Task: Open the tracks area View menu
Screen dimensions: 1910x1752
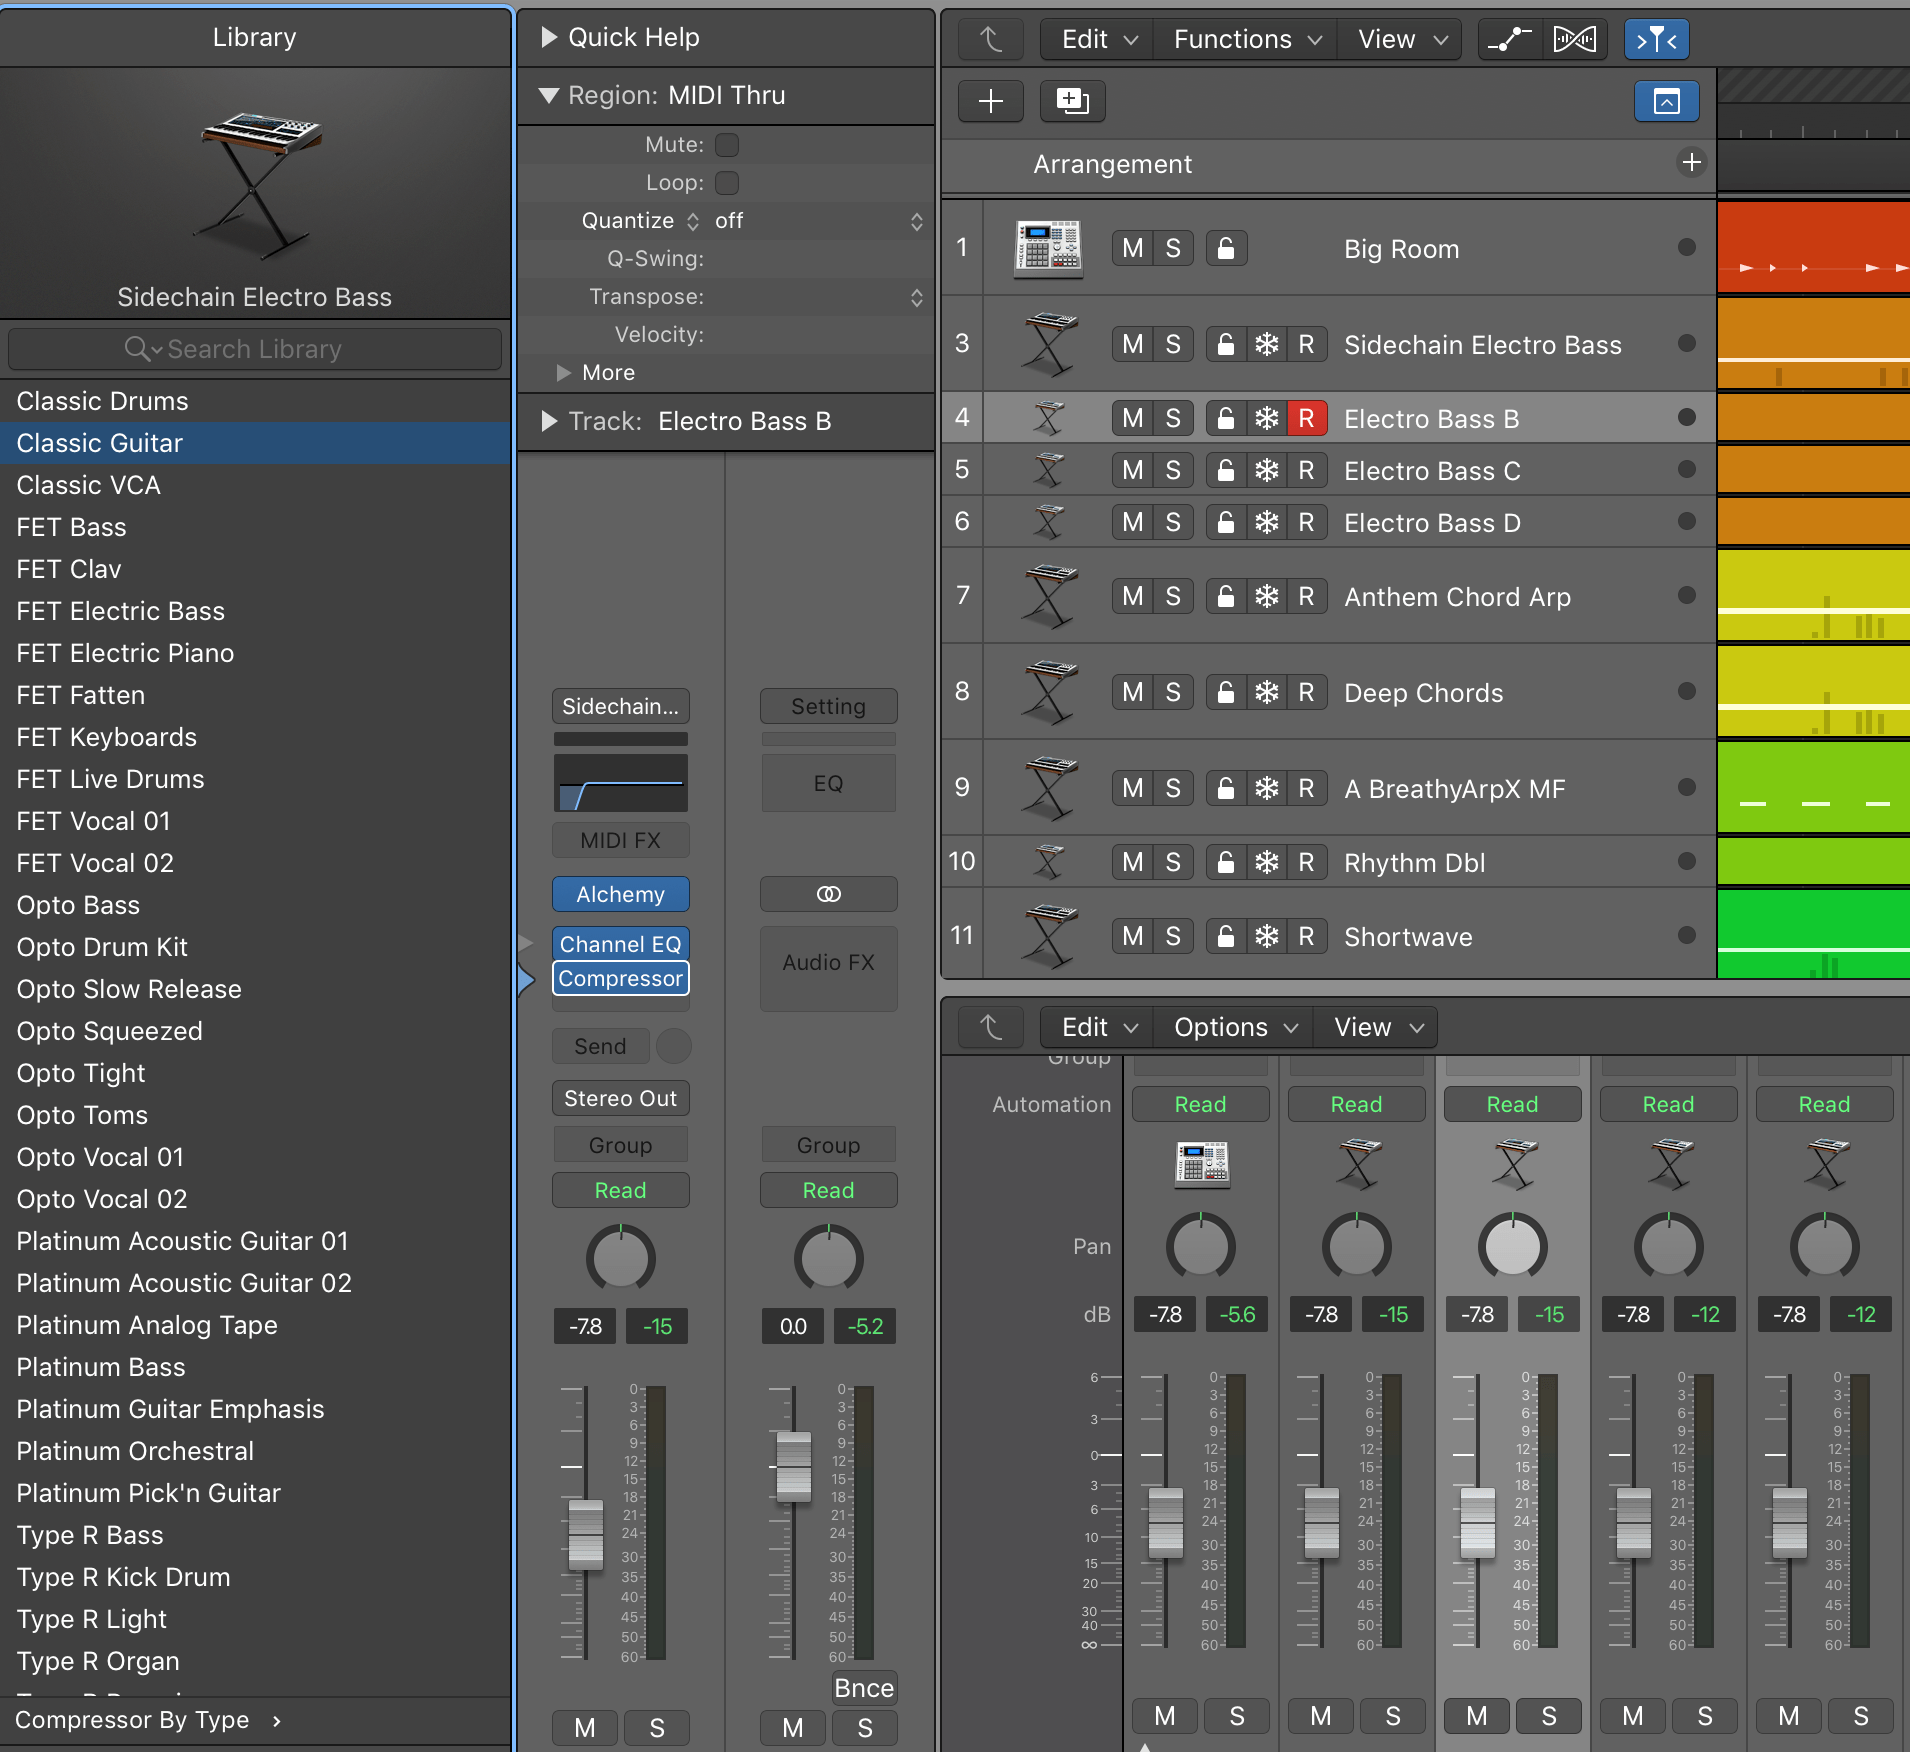Action: [x=1402, y=39]
